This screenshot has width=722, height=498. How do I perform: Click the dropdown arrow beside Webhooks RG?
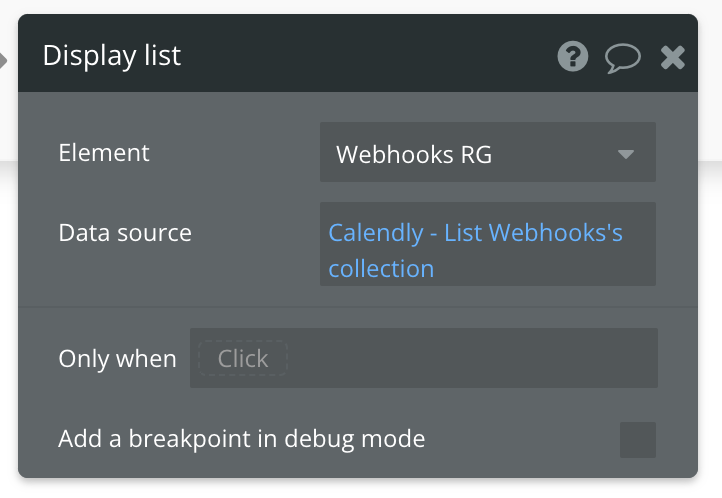(626, 154)
